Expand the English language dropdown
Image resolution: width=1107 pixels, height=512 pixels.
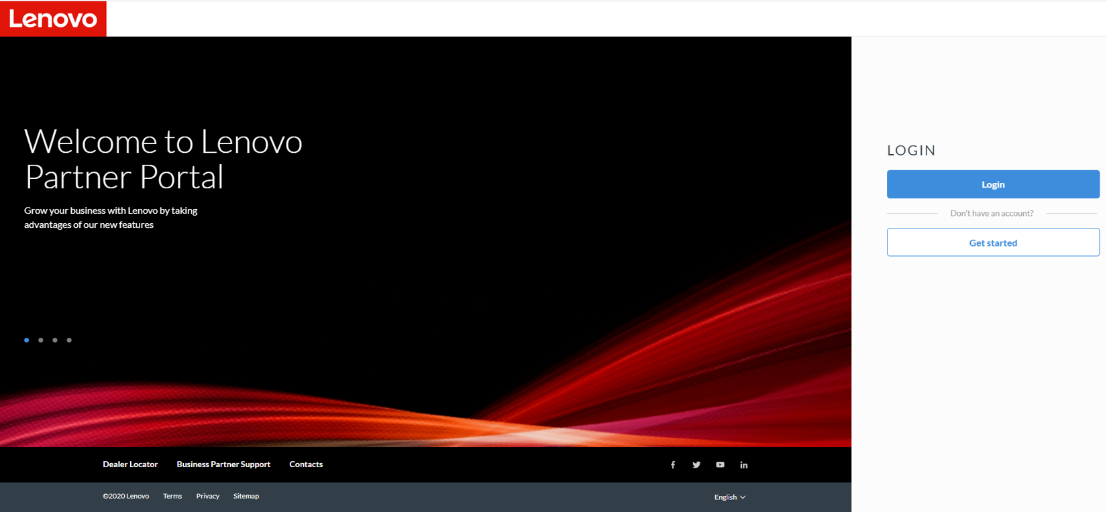(x=729, y=497)
